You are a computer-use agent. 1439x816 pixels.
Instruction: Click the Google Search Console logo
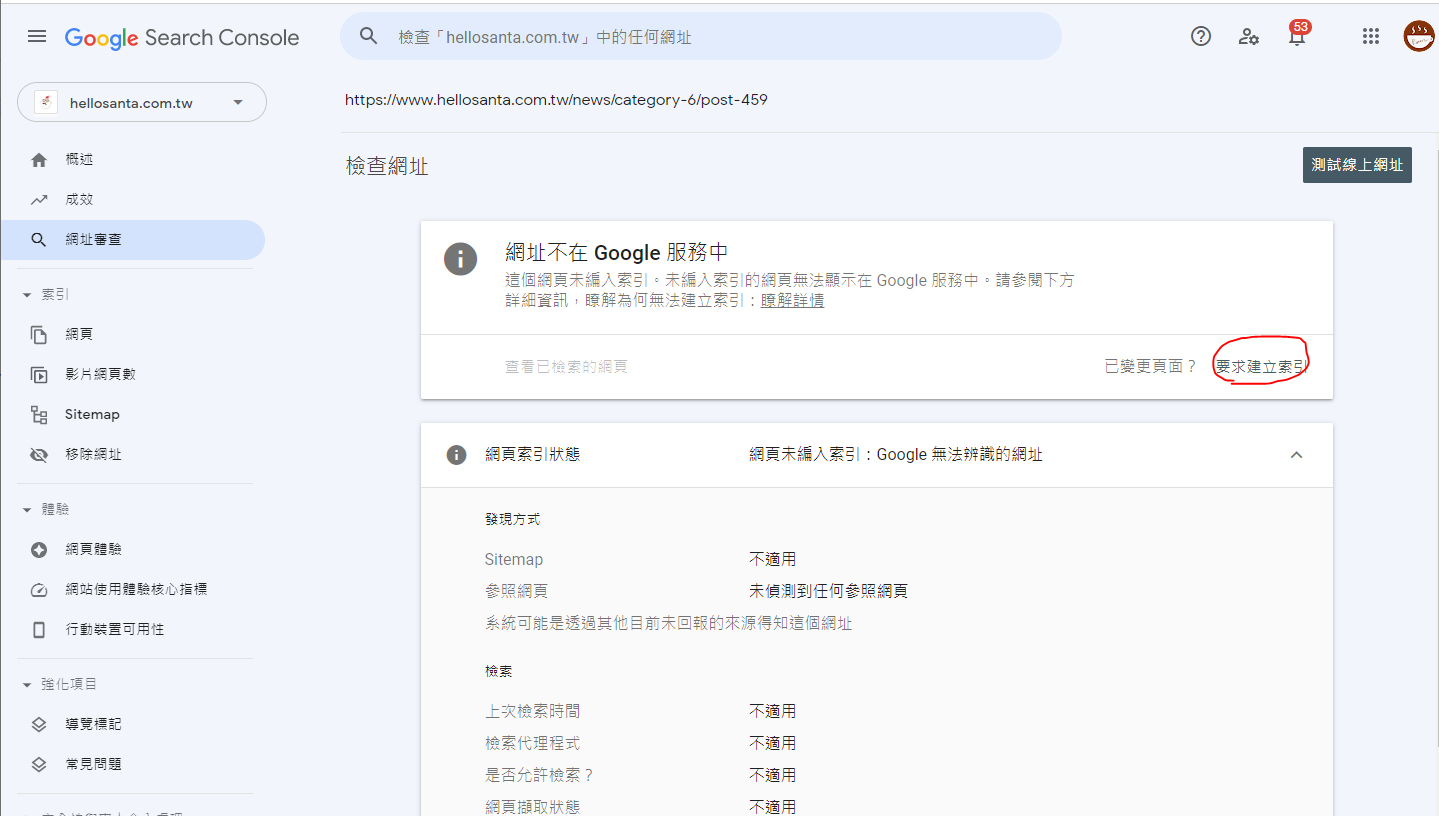182,38
